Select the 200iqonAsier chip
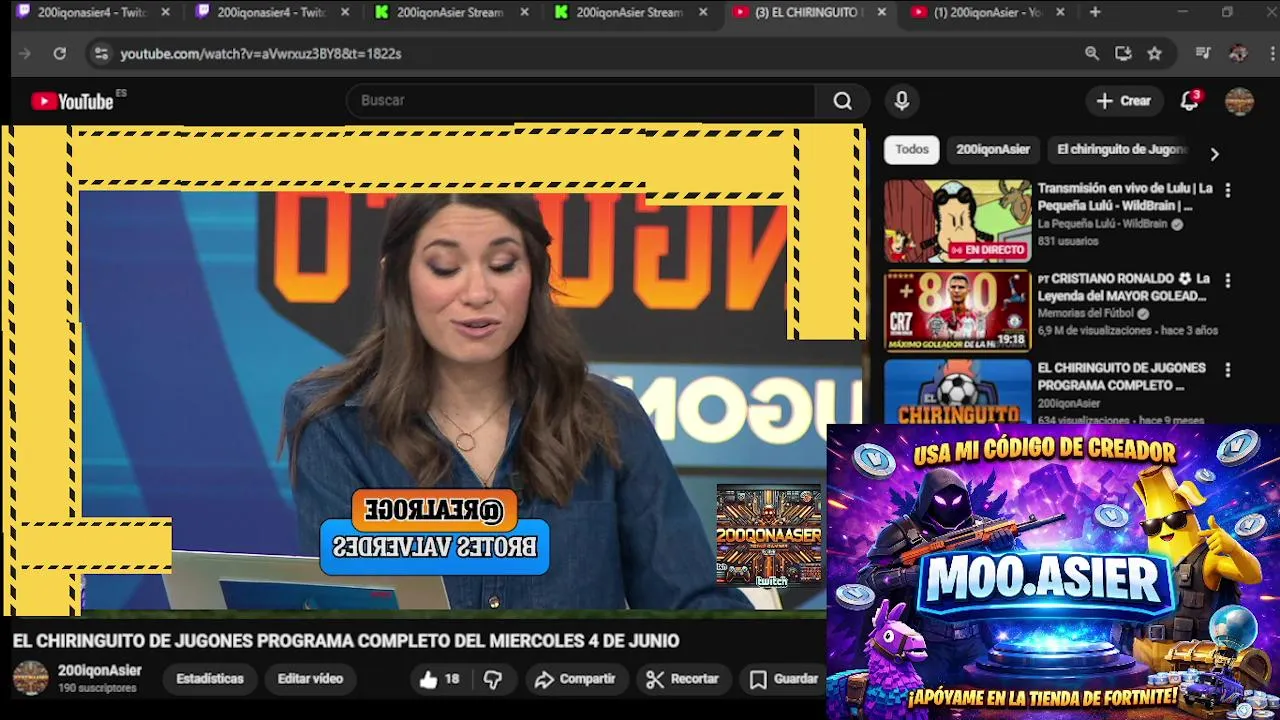 (x=992, y=149)
